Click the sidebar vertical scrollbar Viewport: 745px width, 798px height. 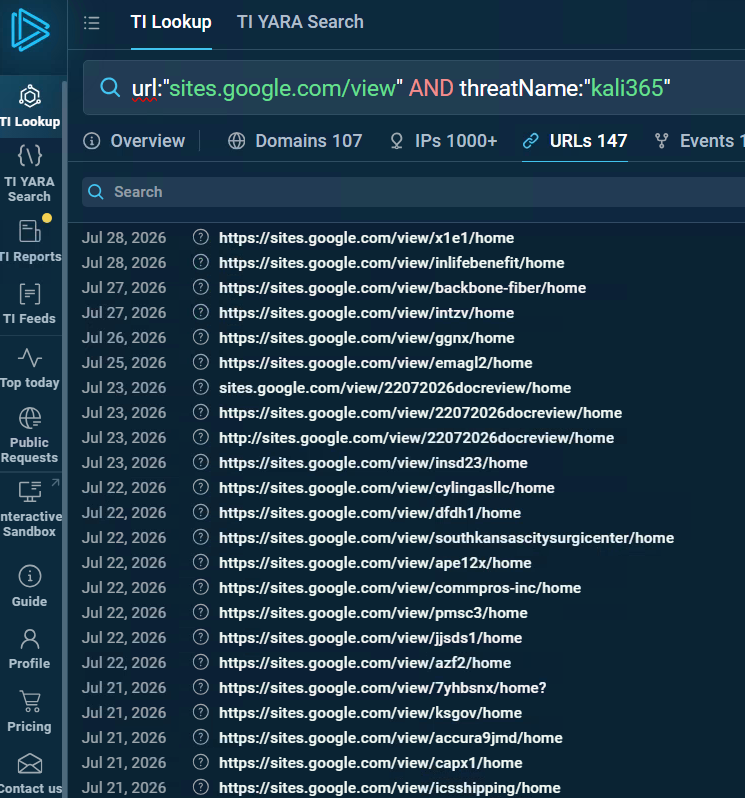65,438
